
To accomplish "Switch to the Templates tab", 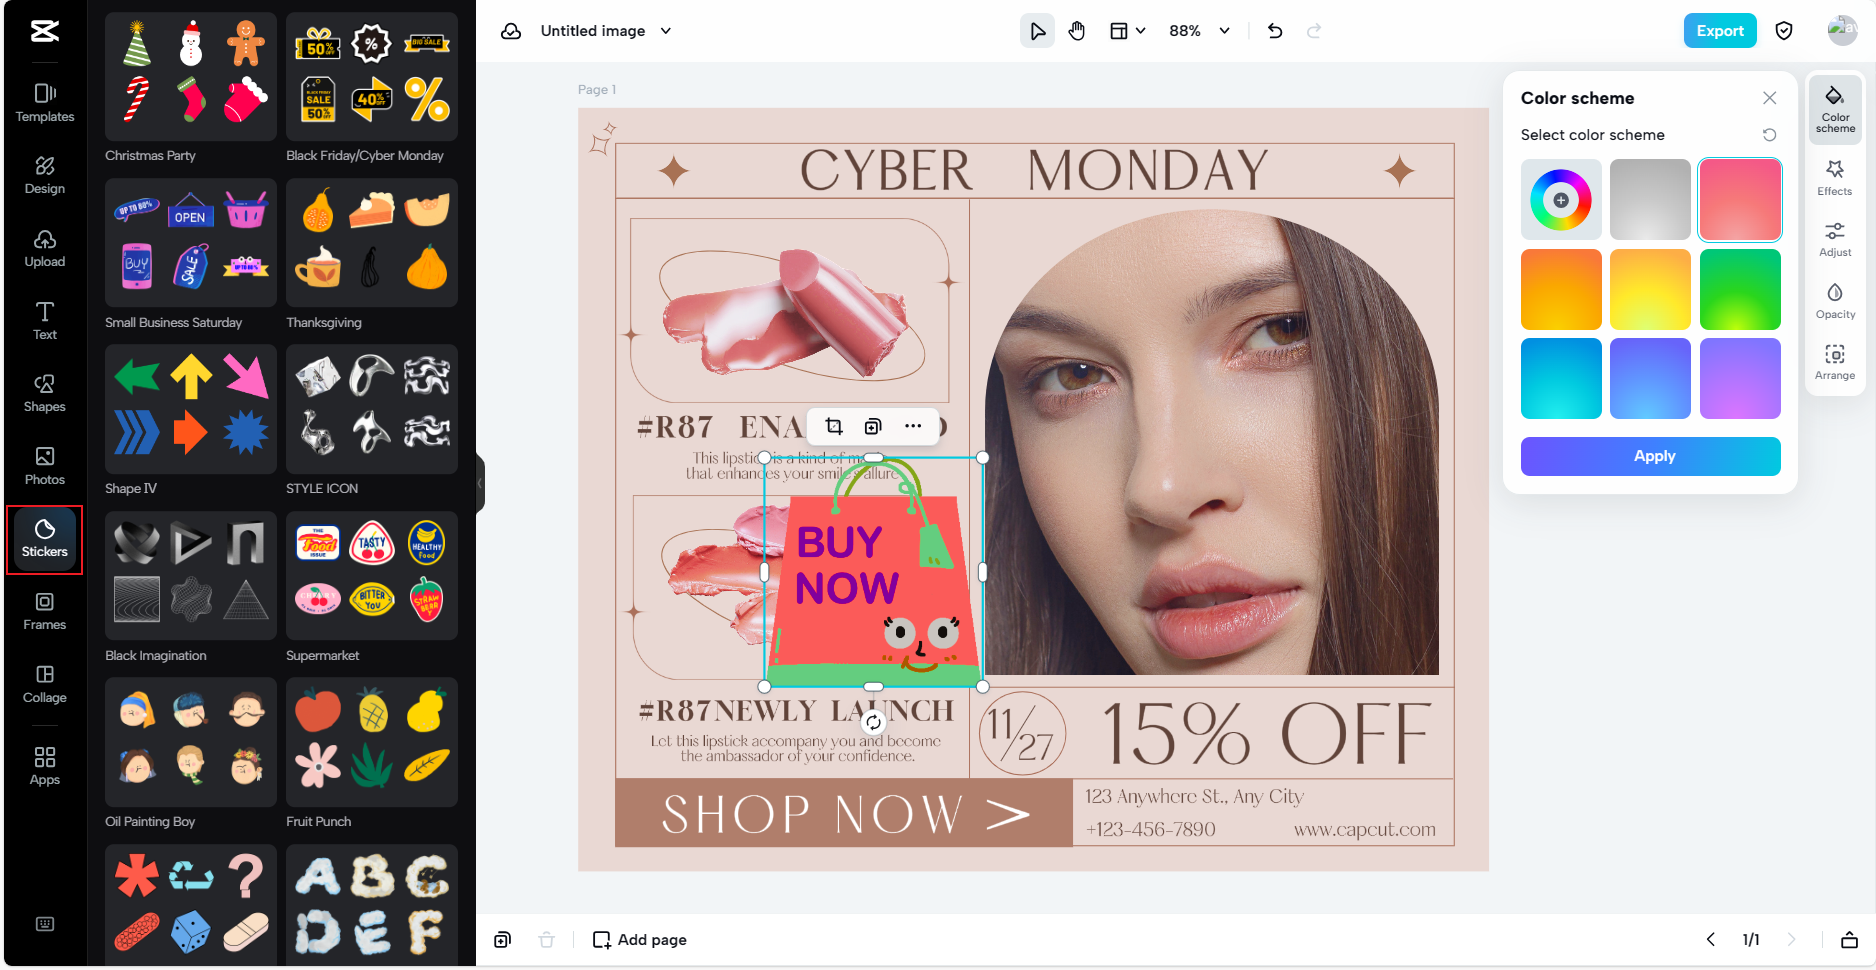I will pos(45,102).
